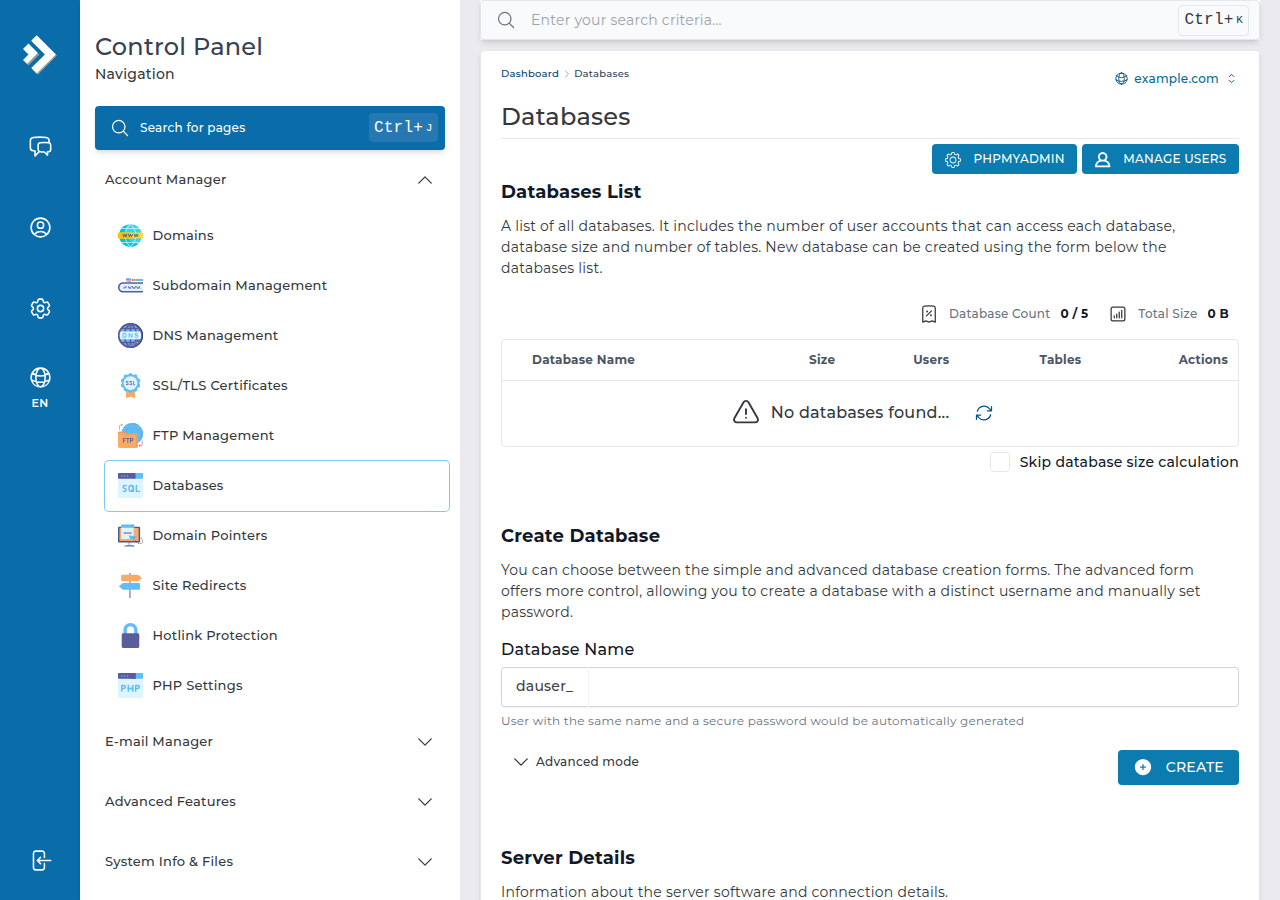The height and width of the screenshot is (900, 1280).
Task: Open FTP Management from the menu
Action: 277,436
